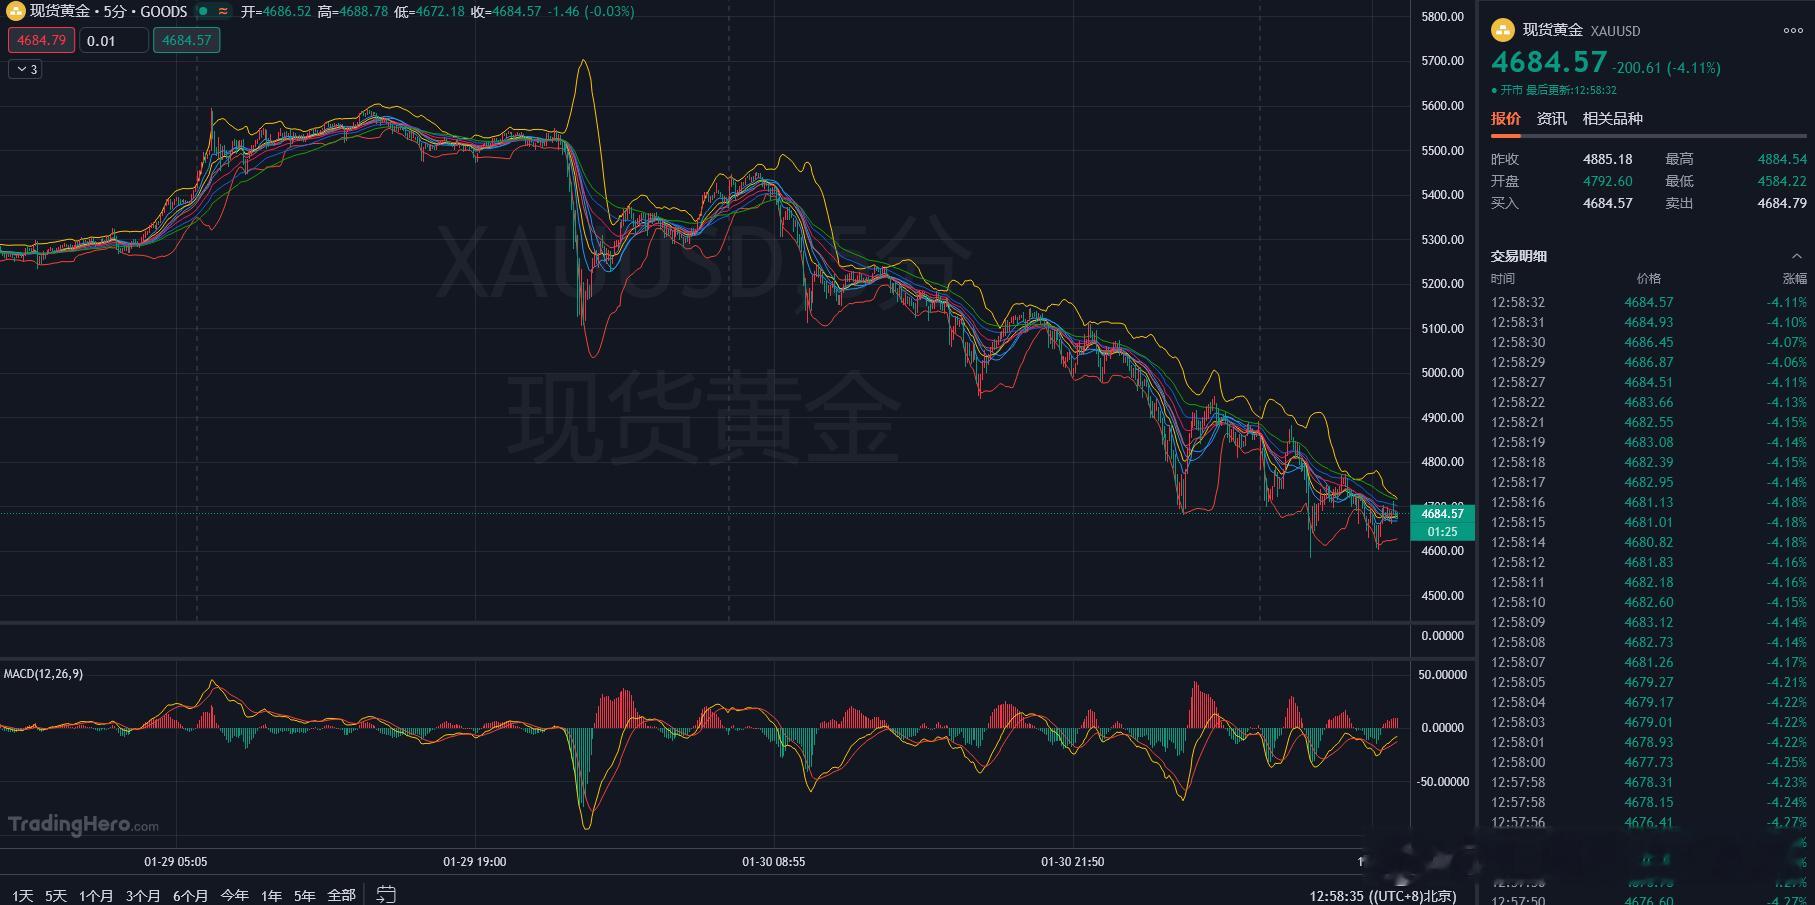
Task: Click the 开市 green status dot indicator
Action: coord(1493,89)
